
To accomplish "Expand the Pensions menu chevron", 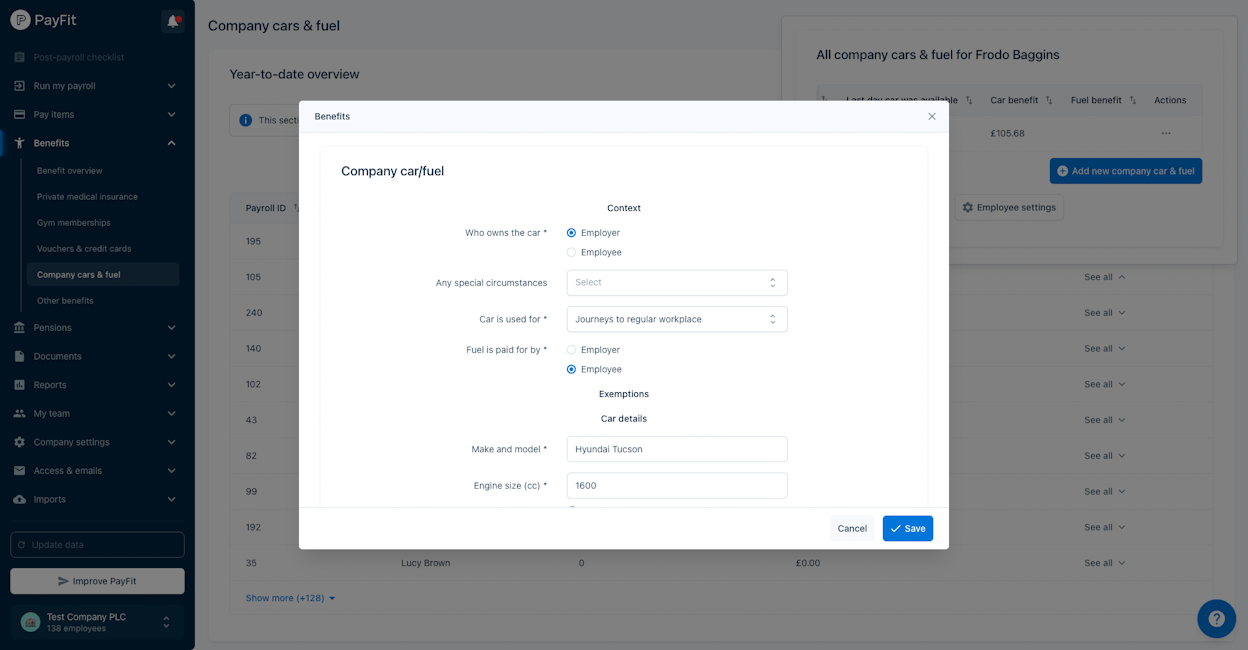I will click(x=171, y=328).
